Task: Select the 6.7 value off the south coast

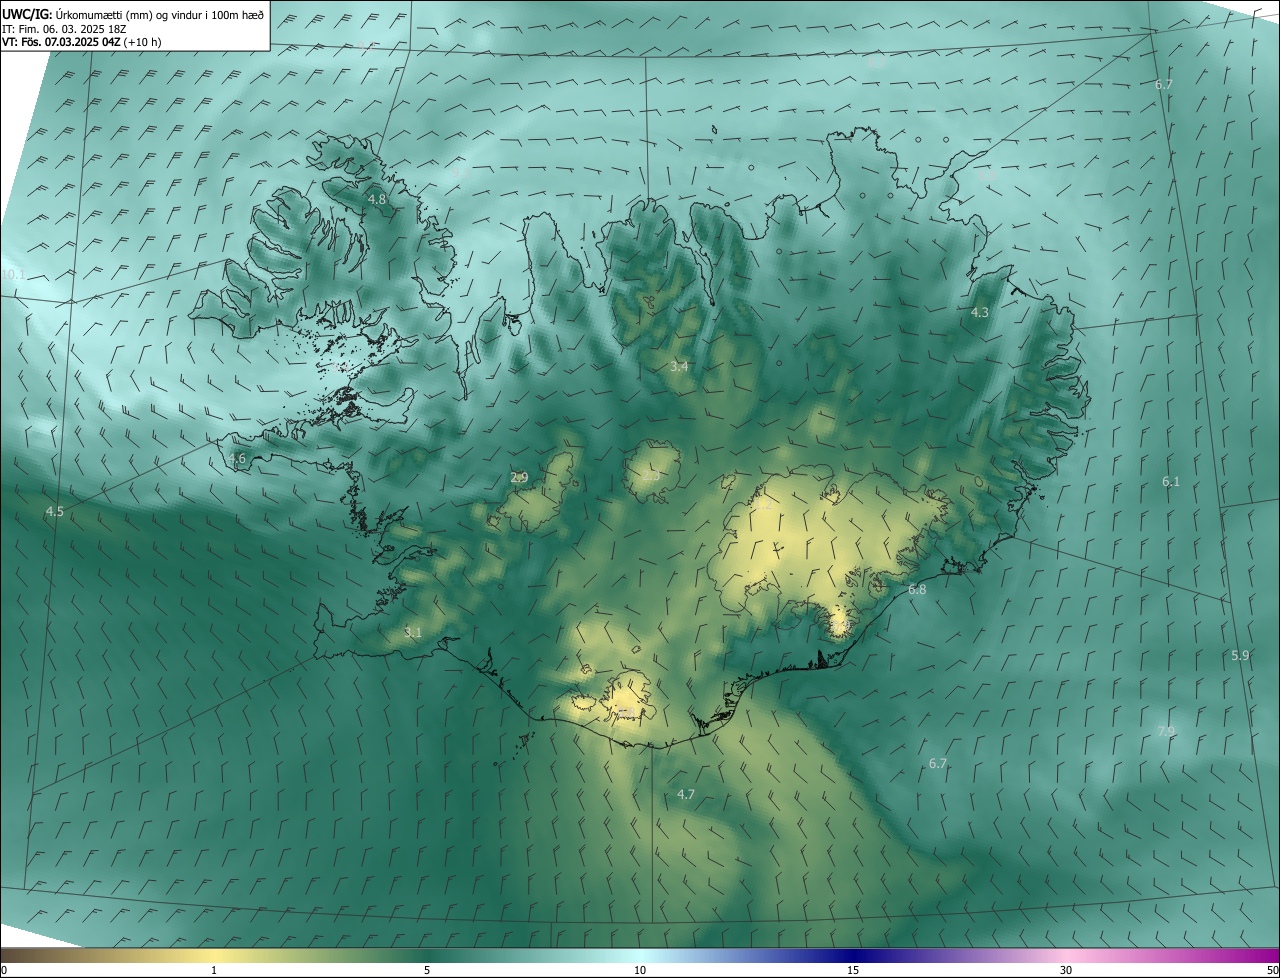Action: [x=937, y=764]
